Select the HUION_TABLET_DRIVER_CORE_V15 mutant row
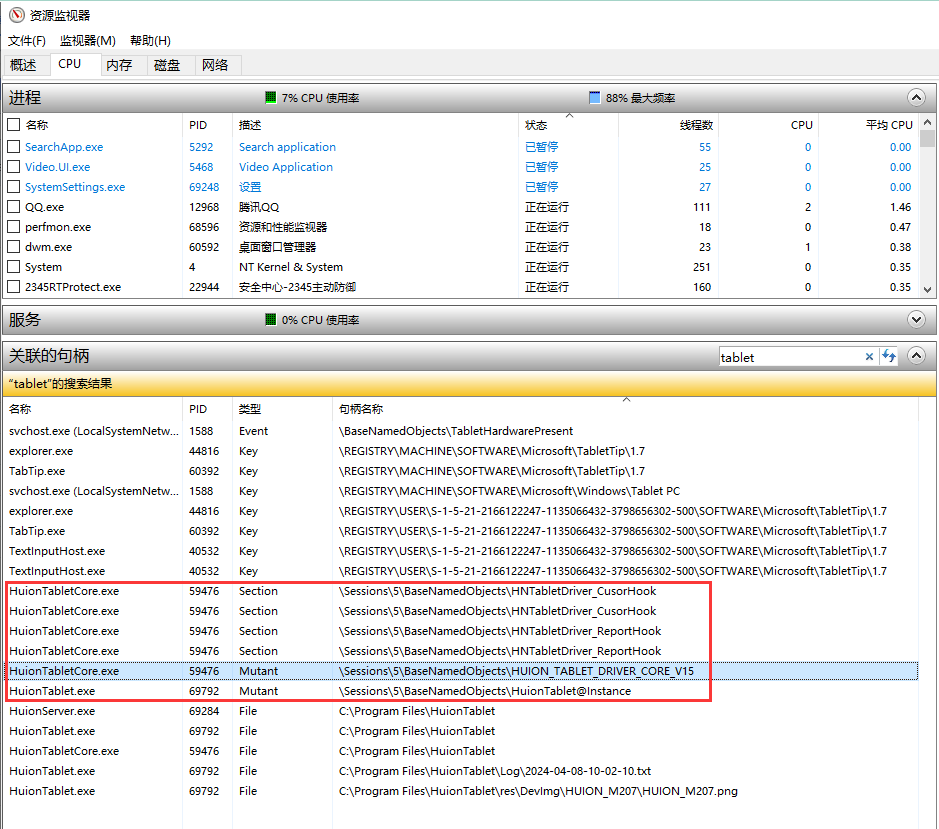 (461, 671)
